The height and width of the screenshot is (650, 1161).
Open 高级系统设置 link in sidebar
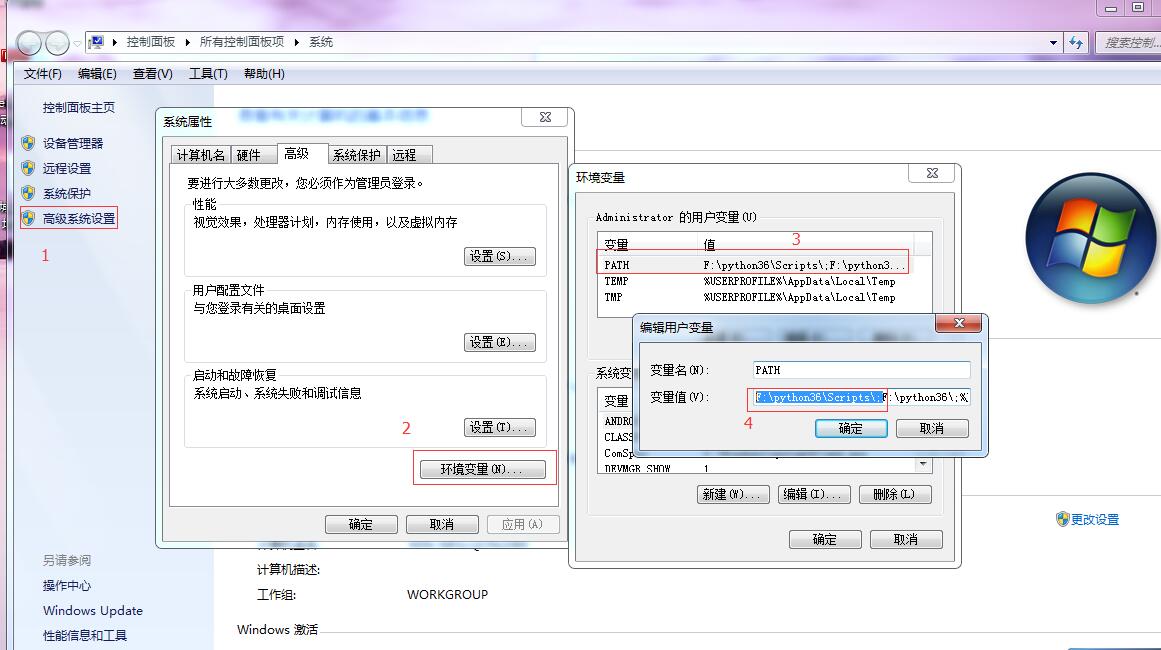click(79, 218)
